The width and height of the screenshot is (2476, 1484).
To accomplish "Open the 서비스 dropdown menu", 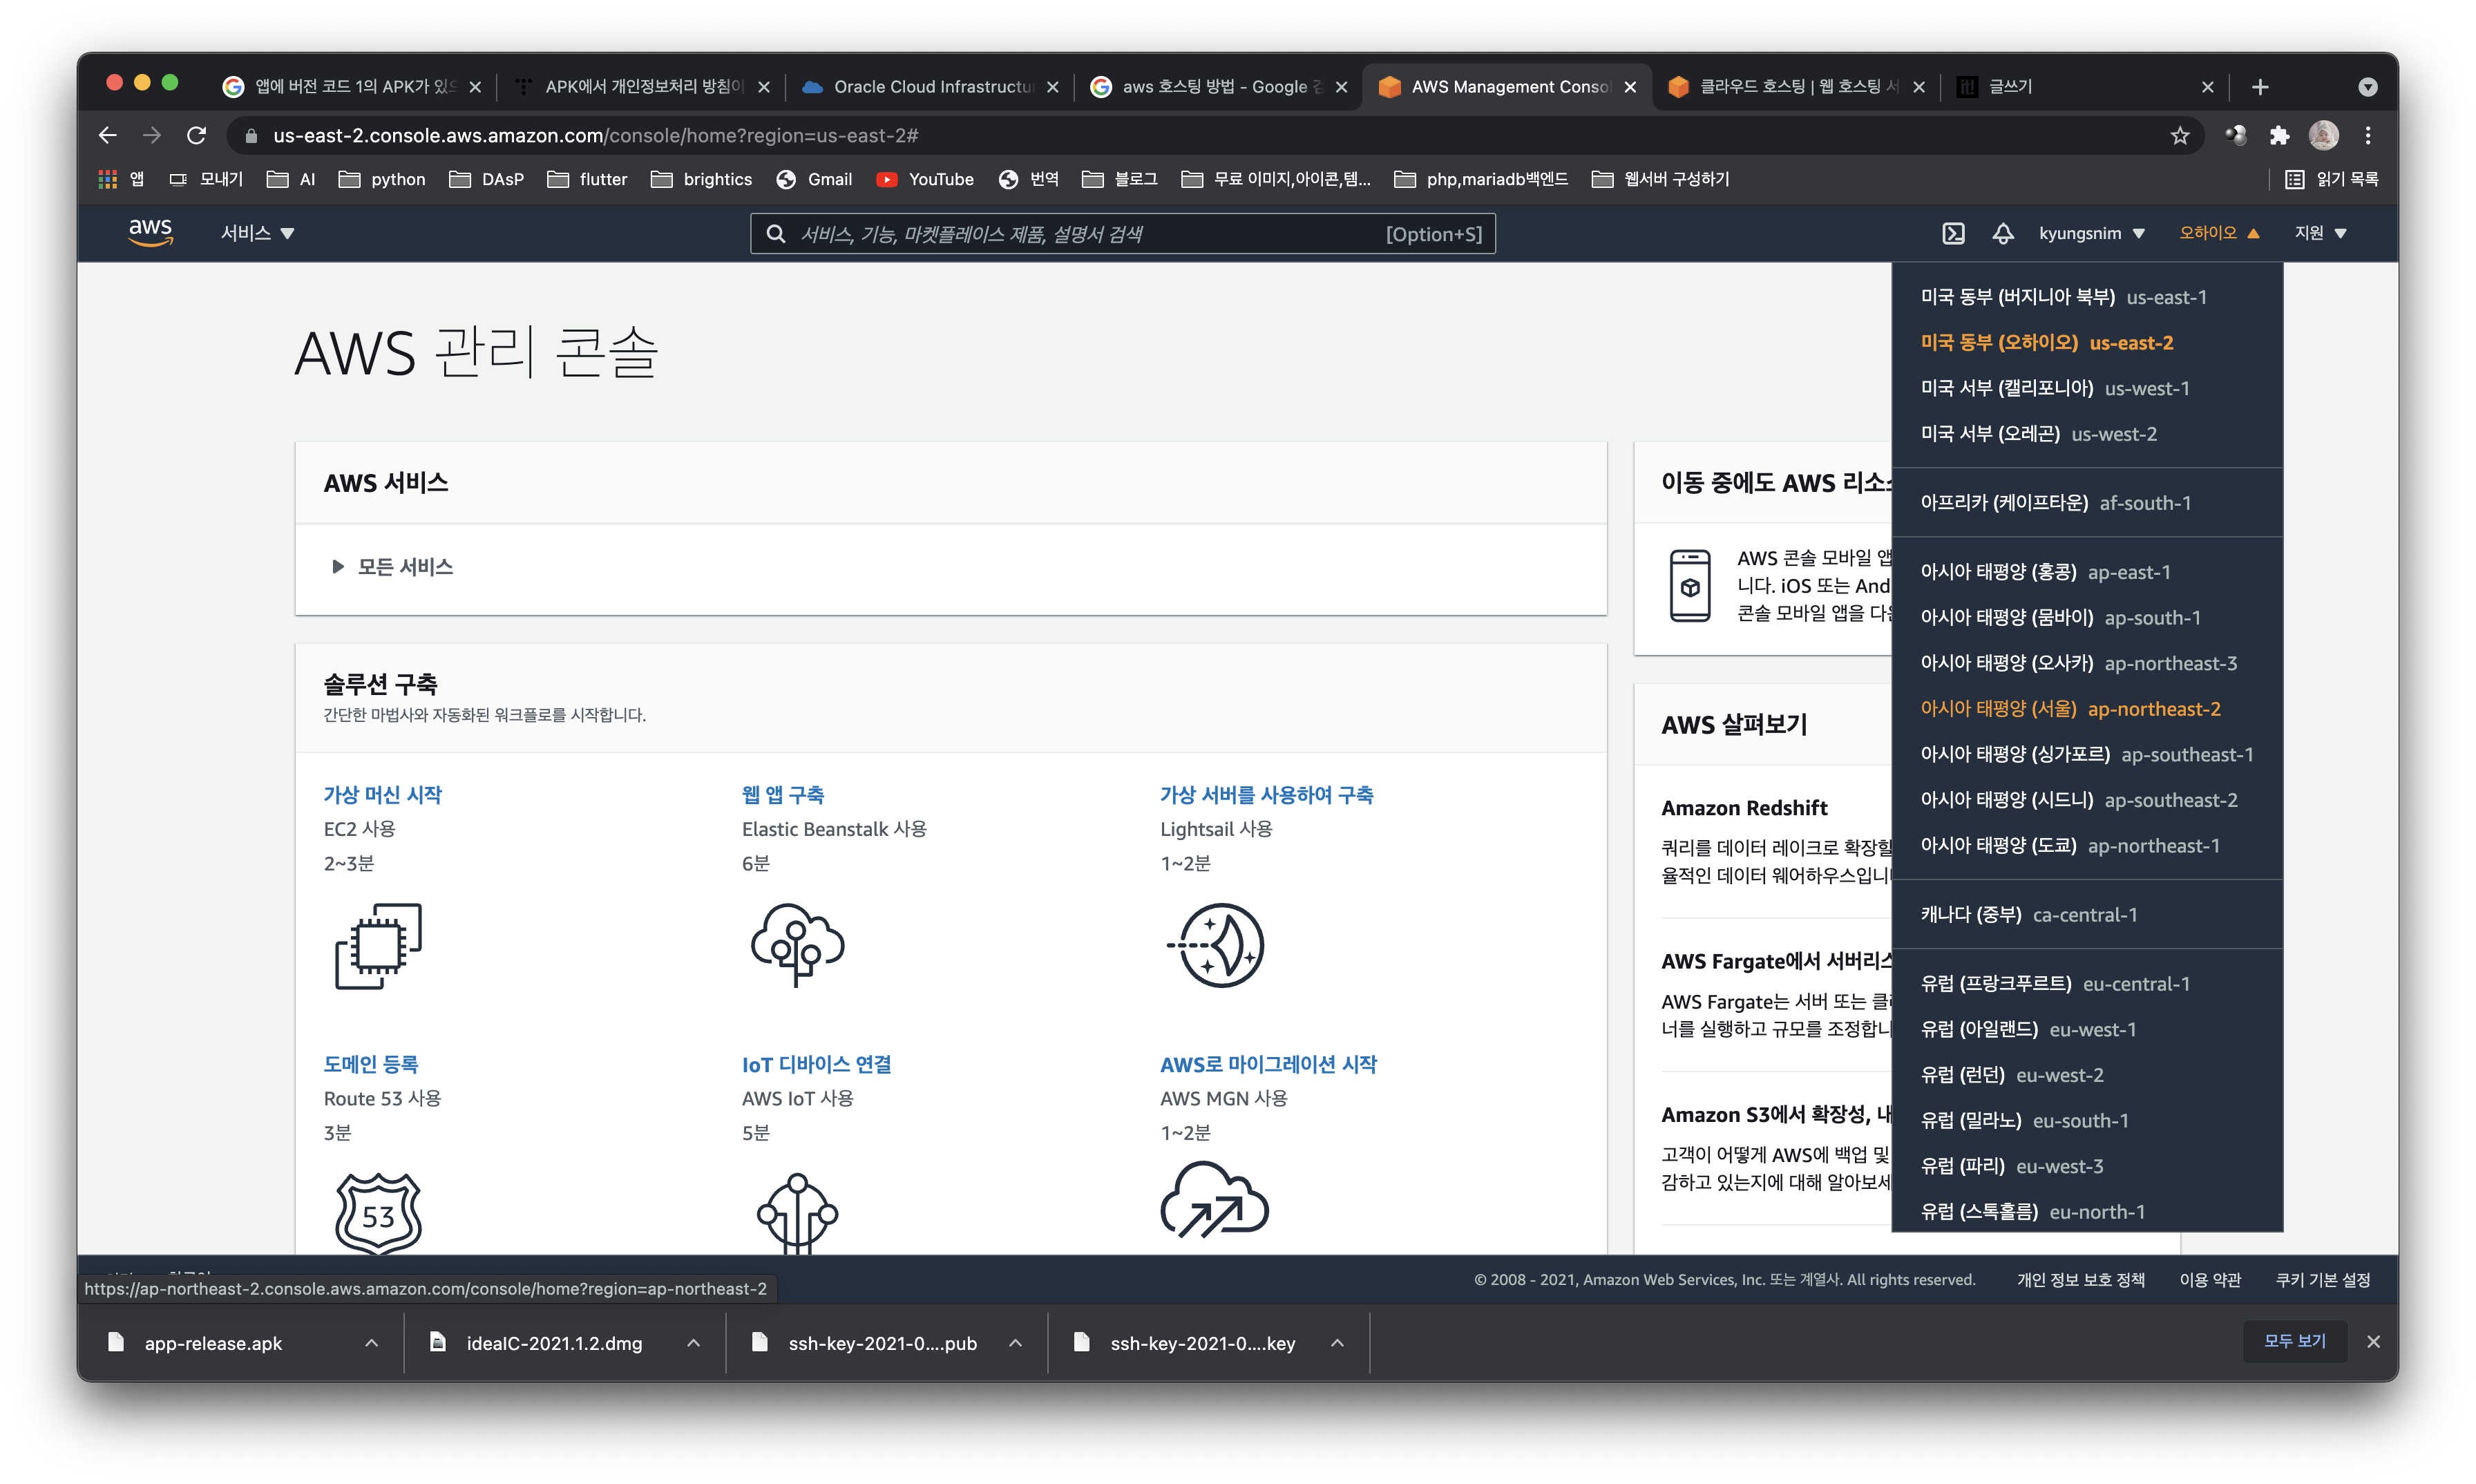I will [x=257, y=233].
